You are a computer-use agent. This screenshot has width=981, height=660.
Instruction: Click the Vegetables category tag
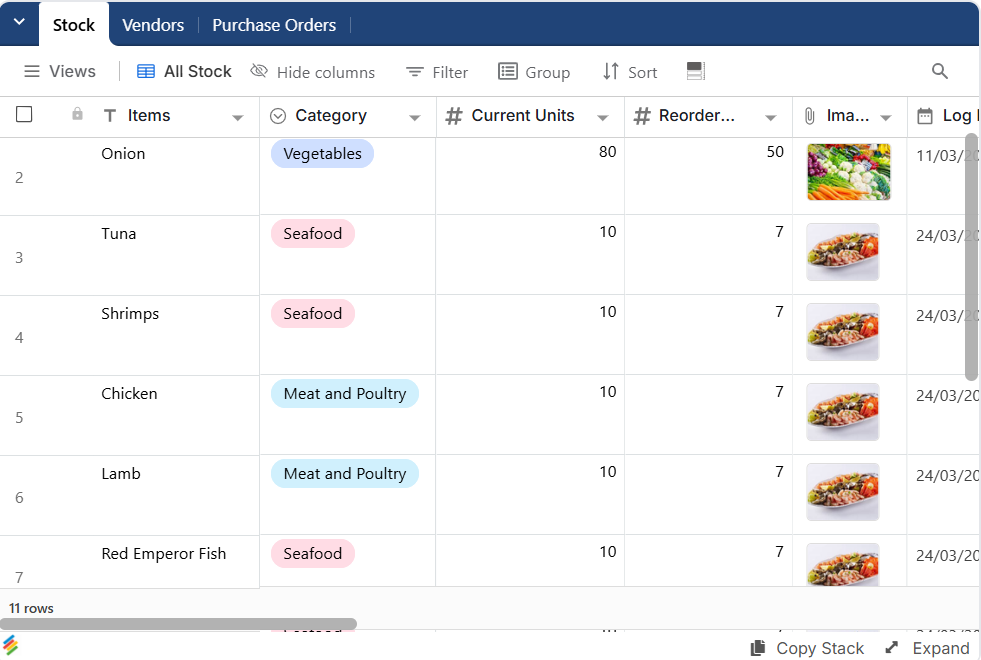tap(322, 154)
